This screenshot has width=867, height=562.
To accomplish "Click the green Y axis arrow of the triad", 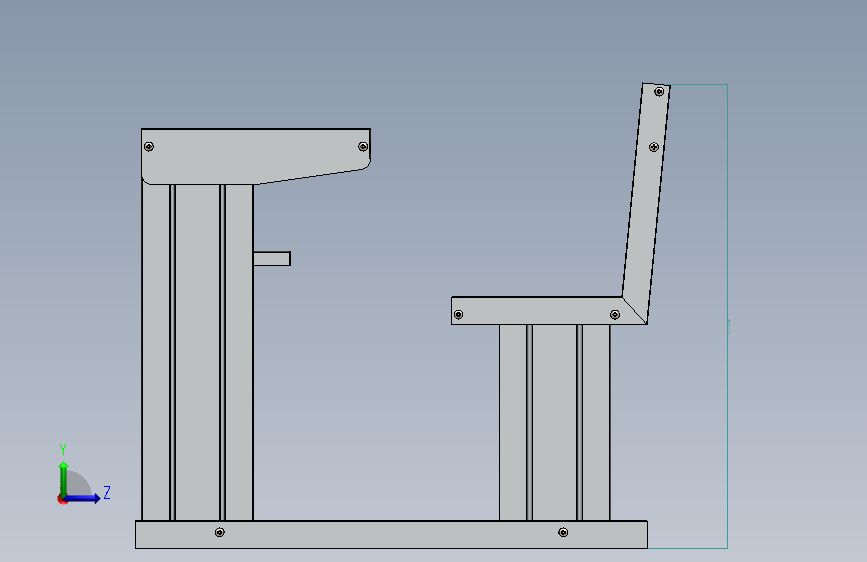I will (64, 478).
